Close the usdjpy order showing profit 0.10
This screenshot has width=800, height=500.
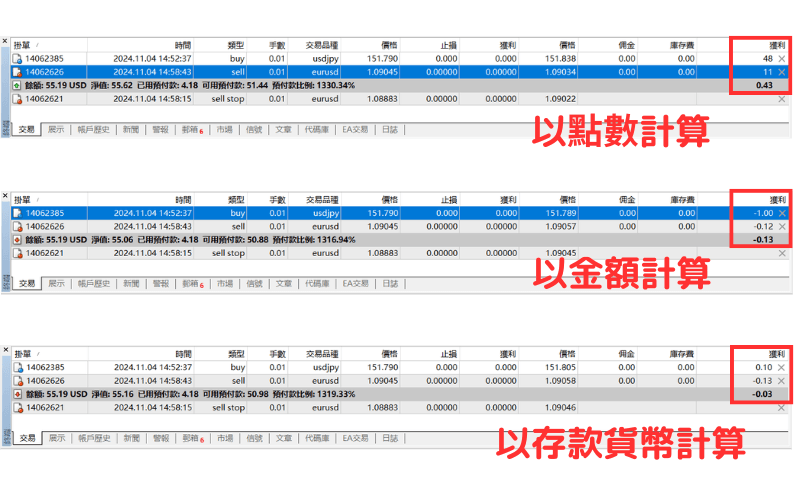point(782,367)
